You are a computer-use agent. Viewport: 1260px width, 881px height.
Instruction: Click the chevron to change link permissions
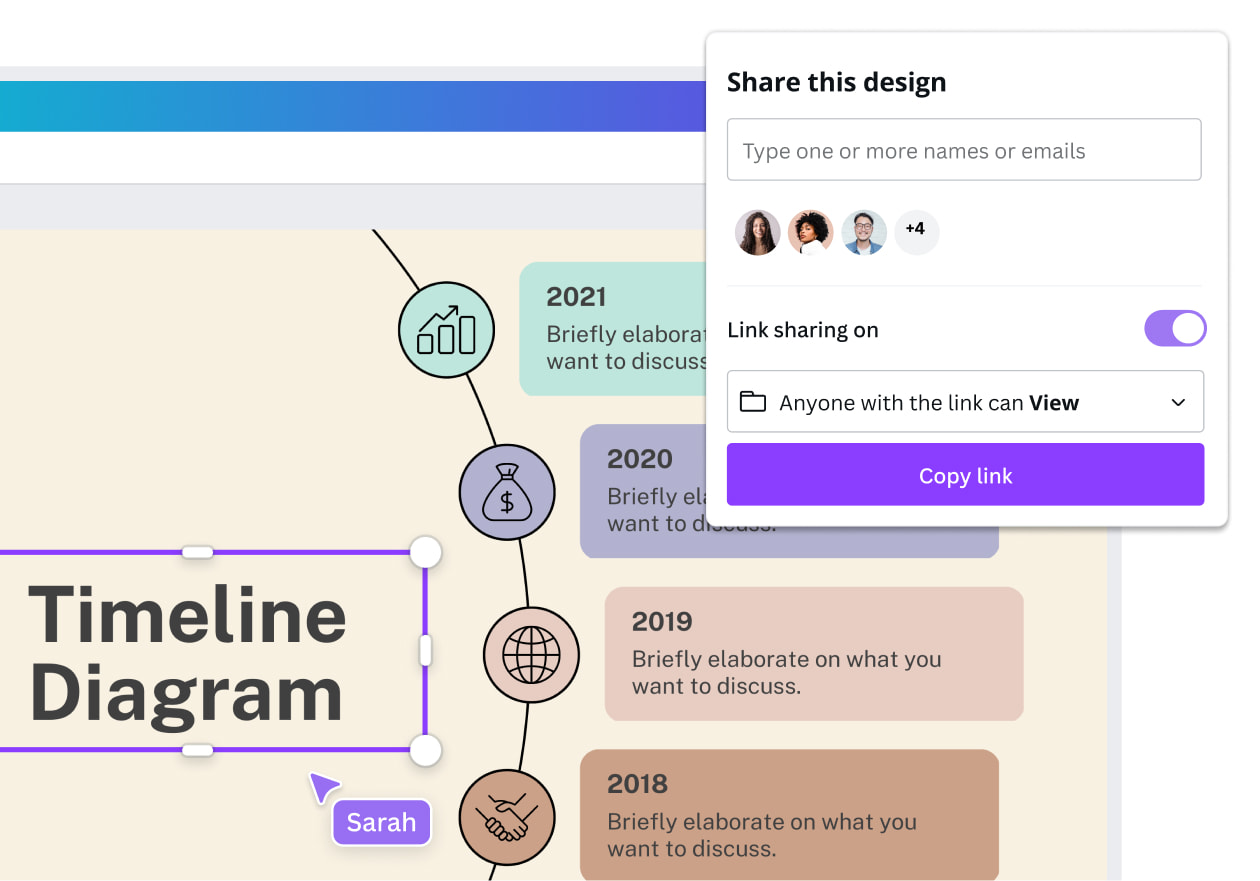1178,401
